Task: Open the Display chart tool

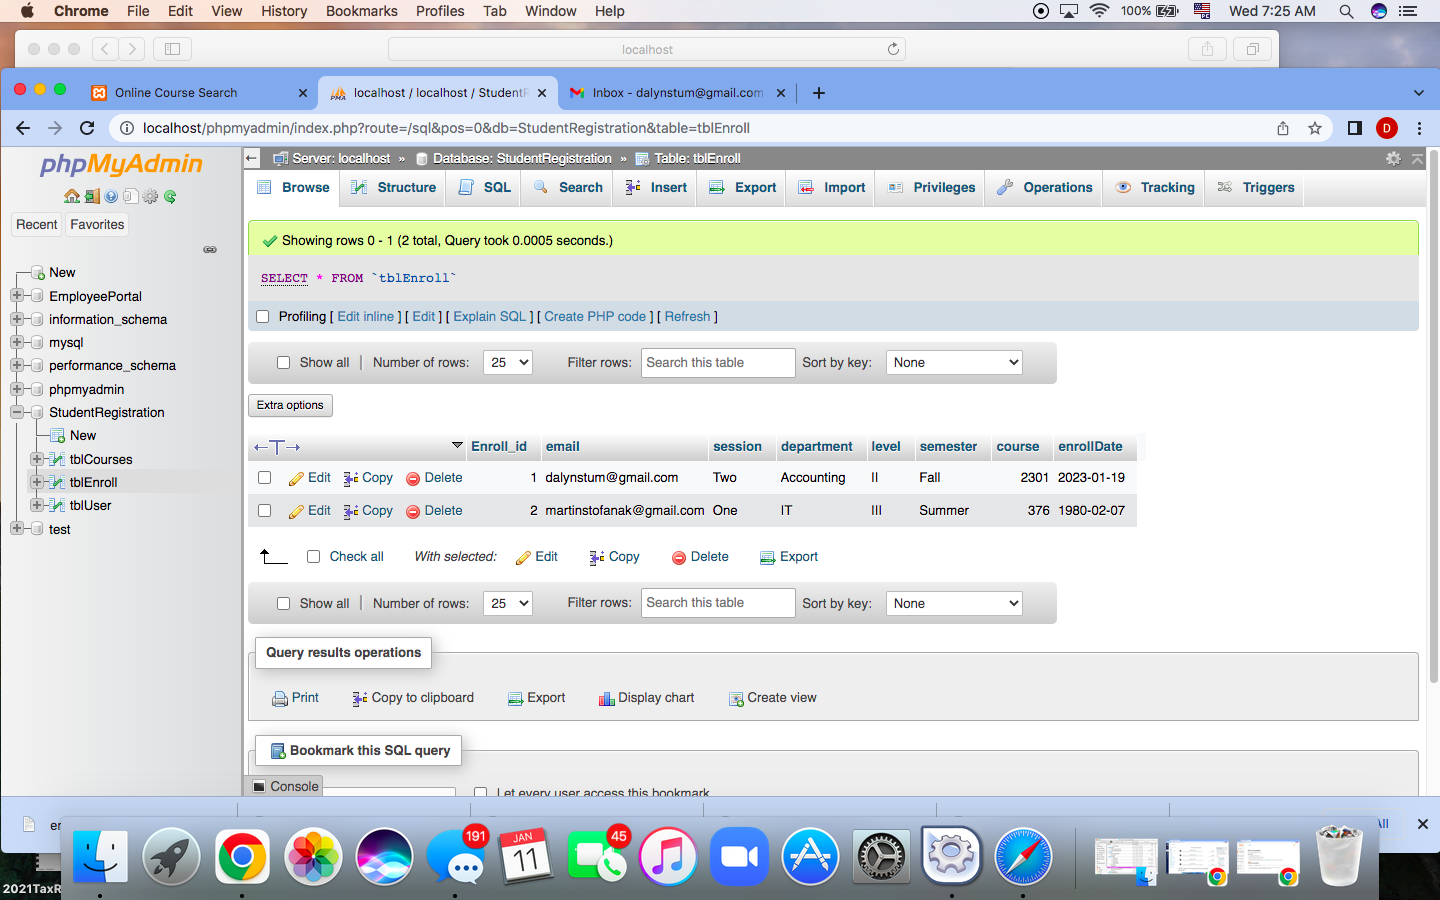Action: point(646,697)
